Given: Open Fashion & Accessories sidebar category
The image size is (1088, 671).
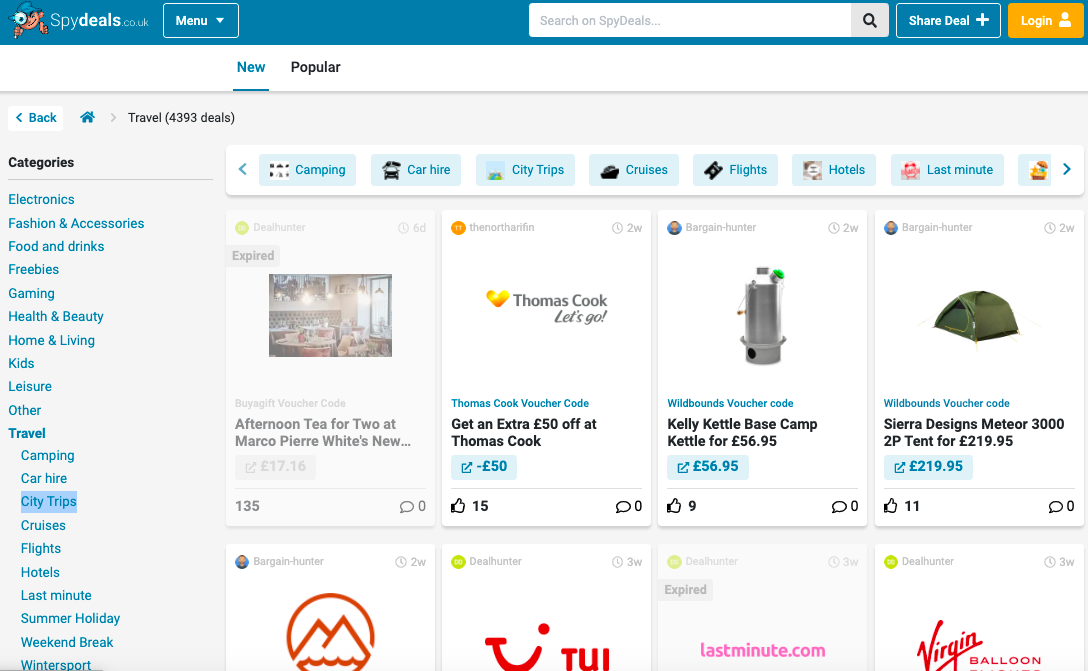Looking at the screenshot, I should pos(76,223).
